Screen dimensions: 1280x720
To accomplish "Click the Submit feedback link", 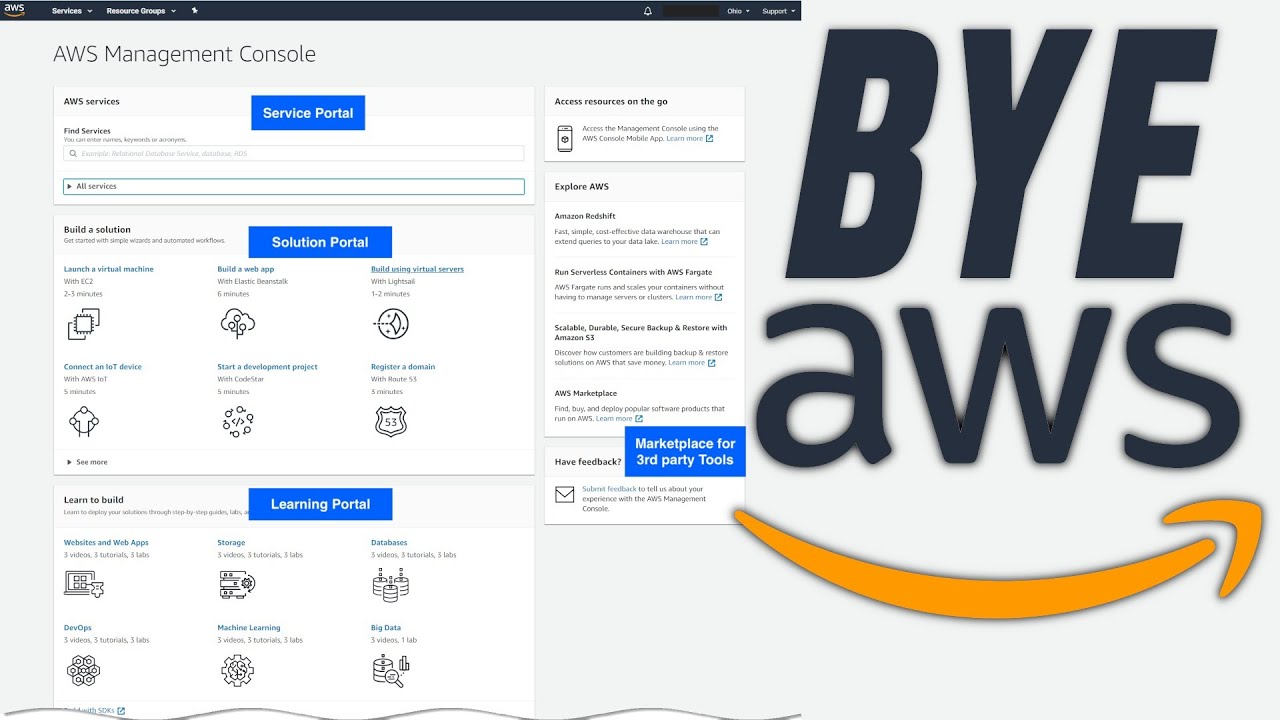I will (609, 489).
